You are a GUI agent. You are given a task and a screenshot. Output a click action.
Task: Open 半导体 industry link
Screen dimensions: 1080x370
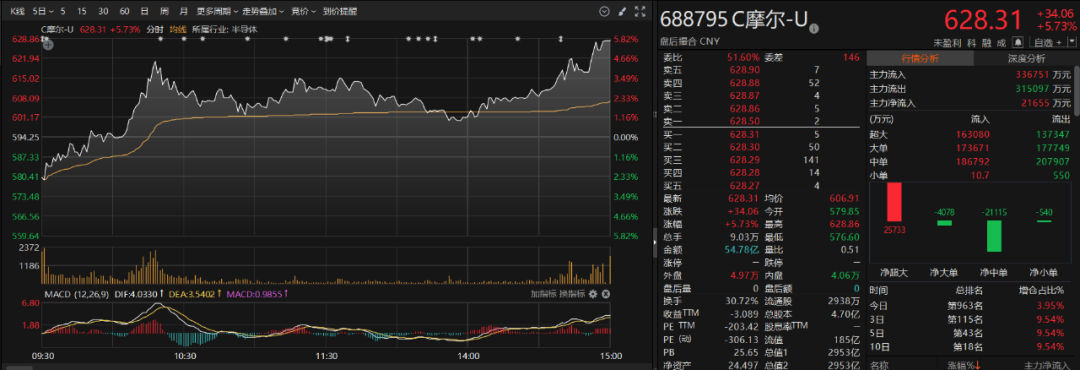[x=244, y=30]
